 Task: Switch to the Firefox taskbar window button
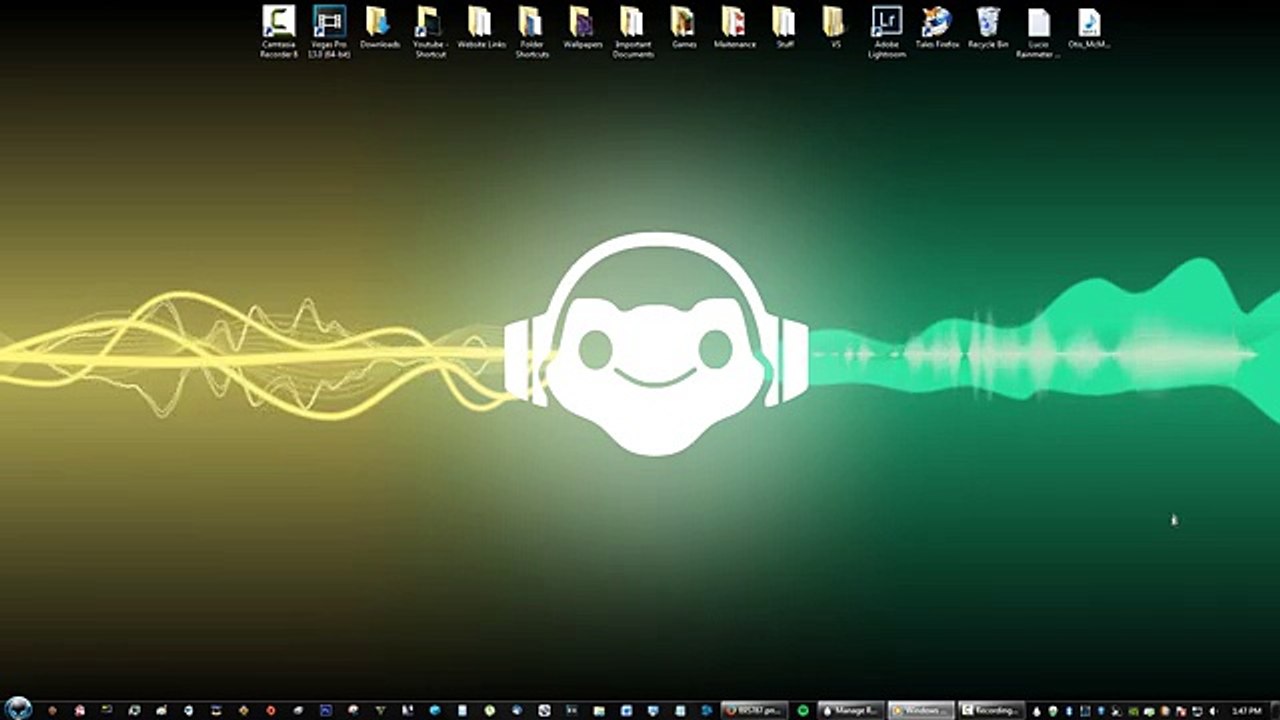[x=754, y=710]
